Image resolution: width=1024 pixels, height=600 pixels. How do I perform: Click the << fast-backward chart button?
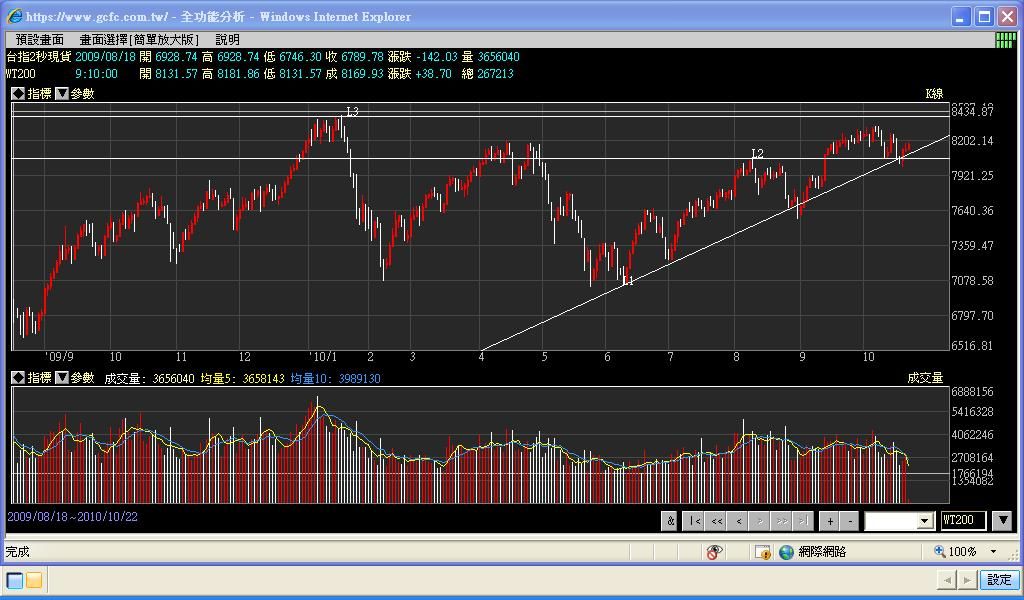[717, 521]
